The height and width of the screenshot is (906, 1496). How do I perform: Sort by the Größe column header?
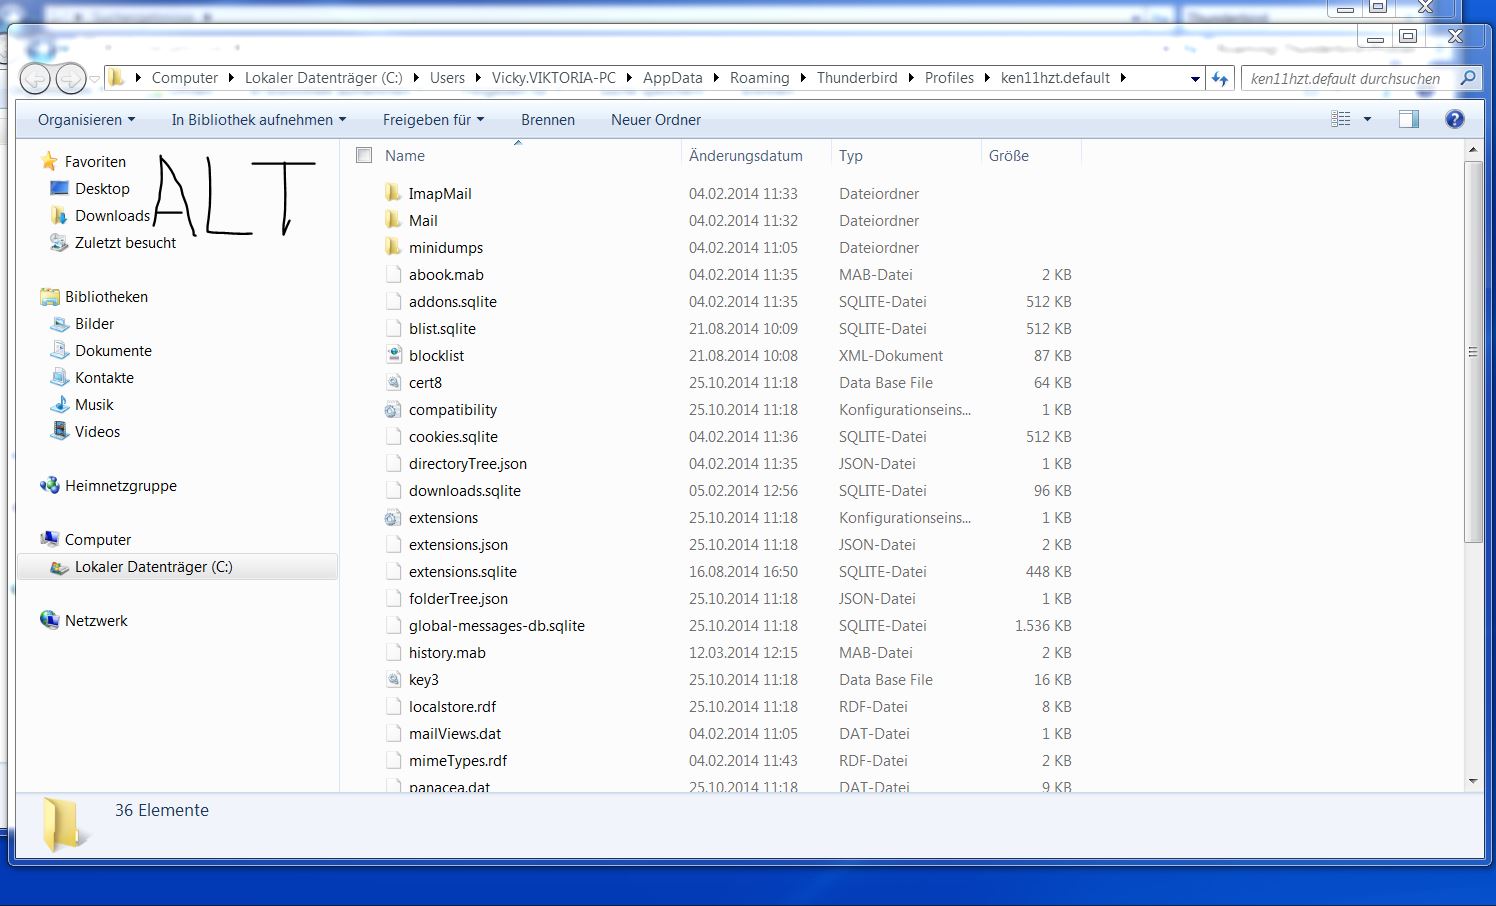[1008, 155]
